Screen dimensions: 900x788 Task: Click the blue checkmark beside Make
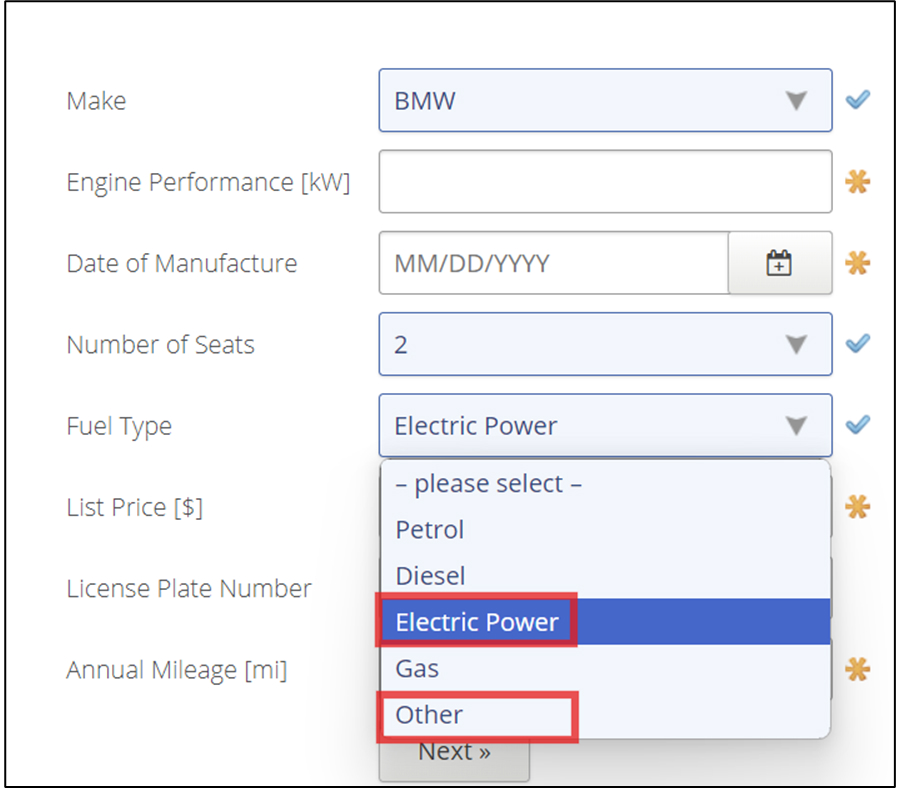tap(858, 100)
